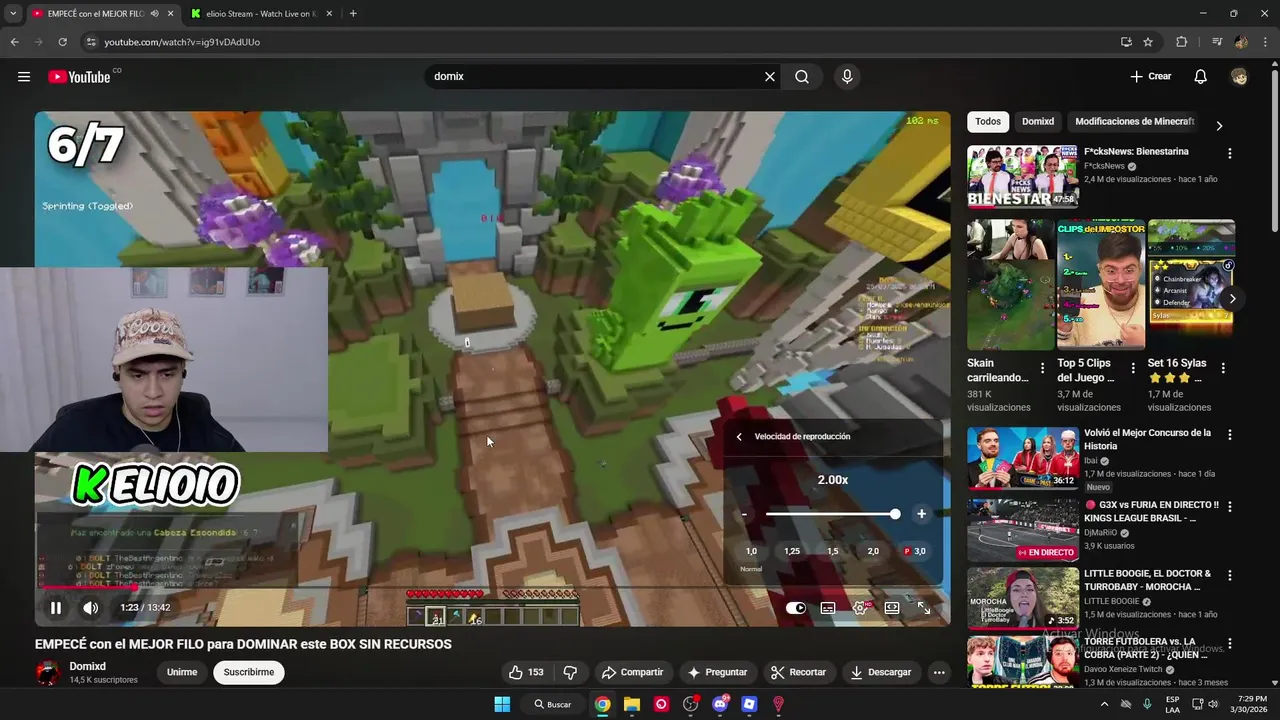This screenshot has height=720, width=1280.
Task: Click the Unirme button
Action: click(182, 673)
